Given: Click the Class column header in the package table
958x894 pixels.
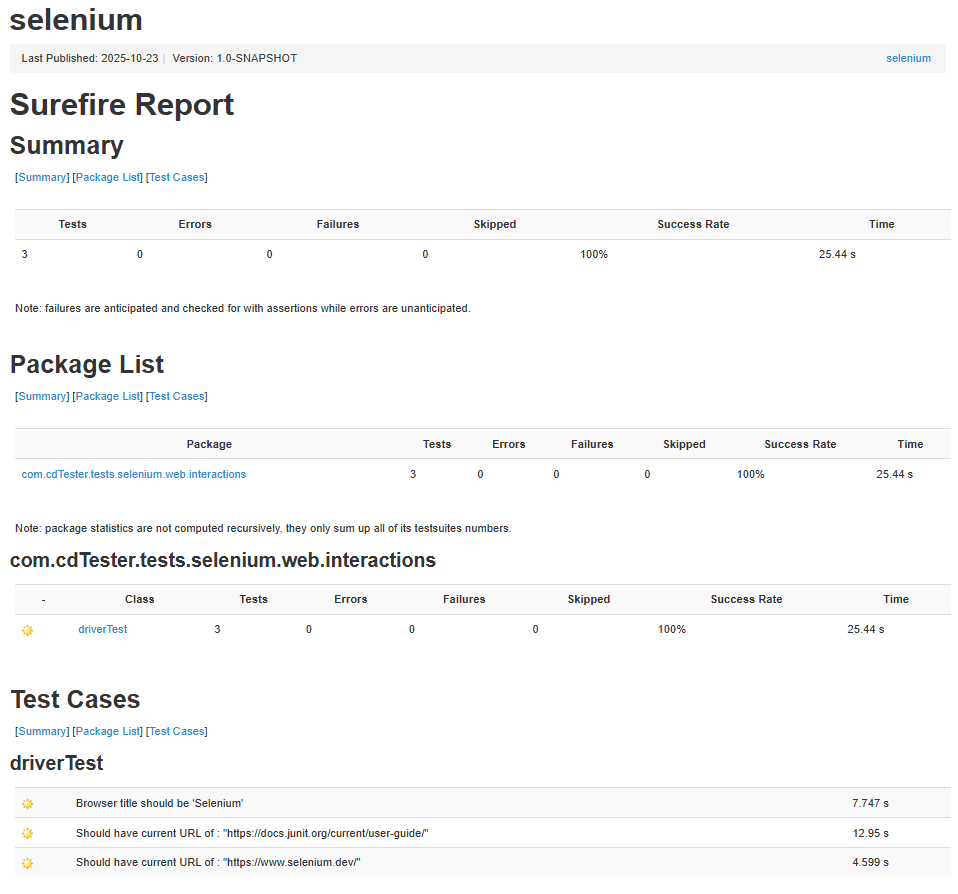Looking at the screenshot, I should (139, 599).
